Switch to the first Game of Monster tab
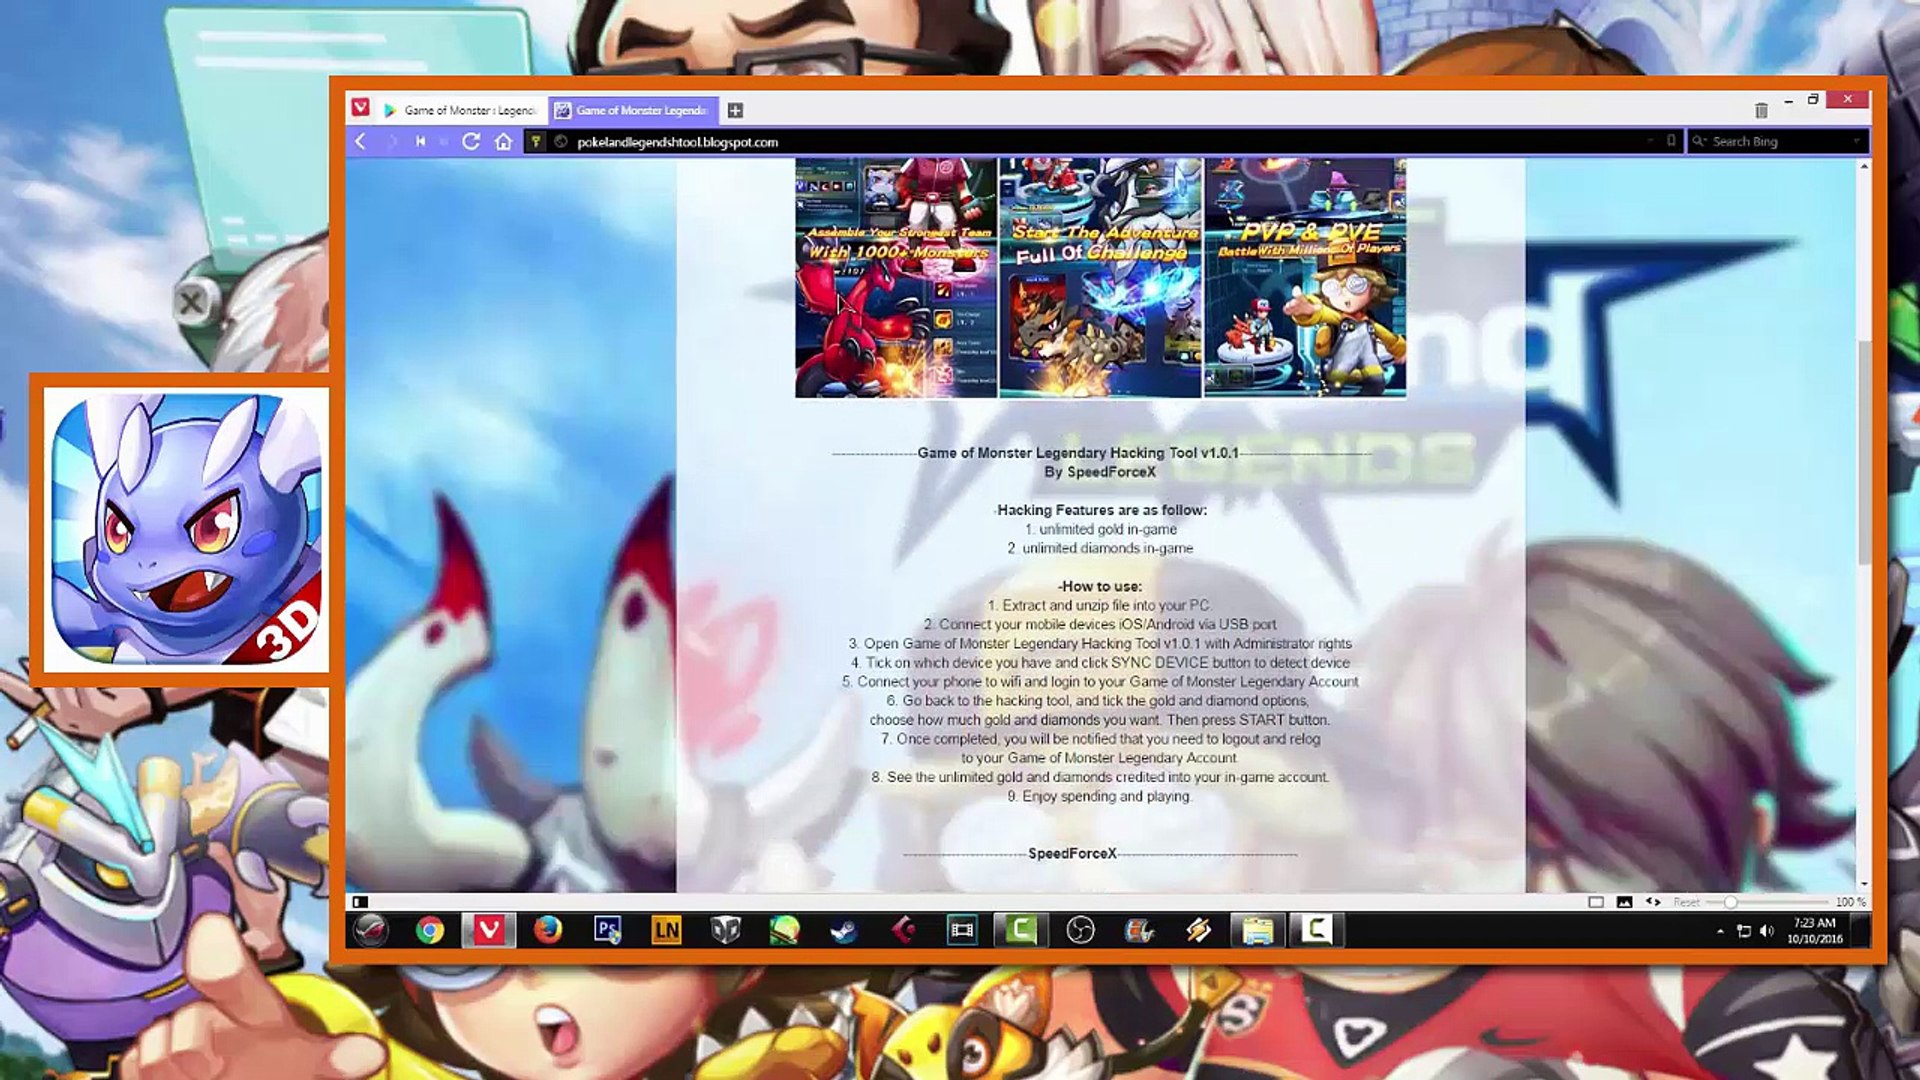This screenshot has height=1080, width=1920. pos(460,110)
